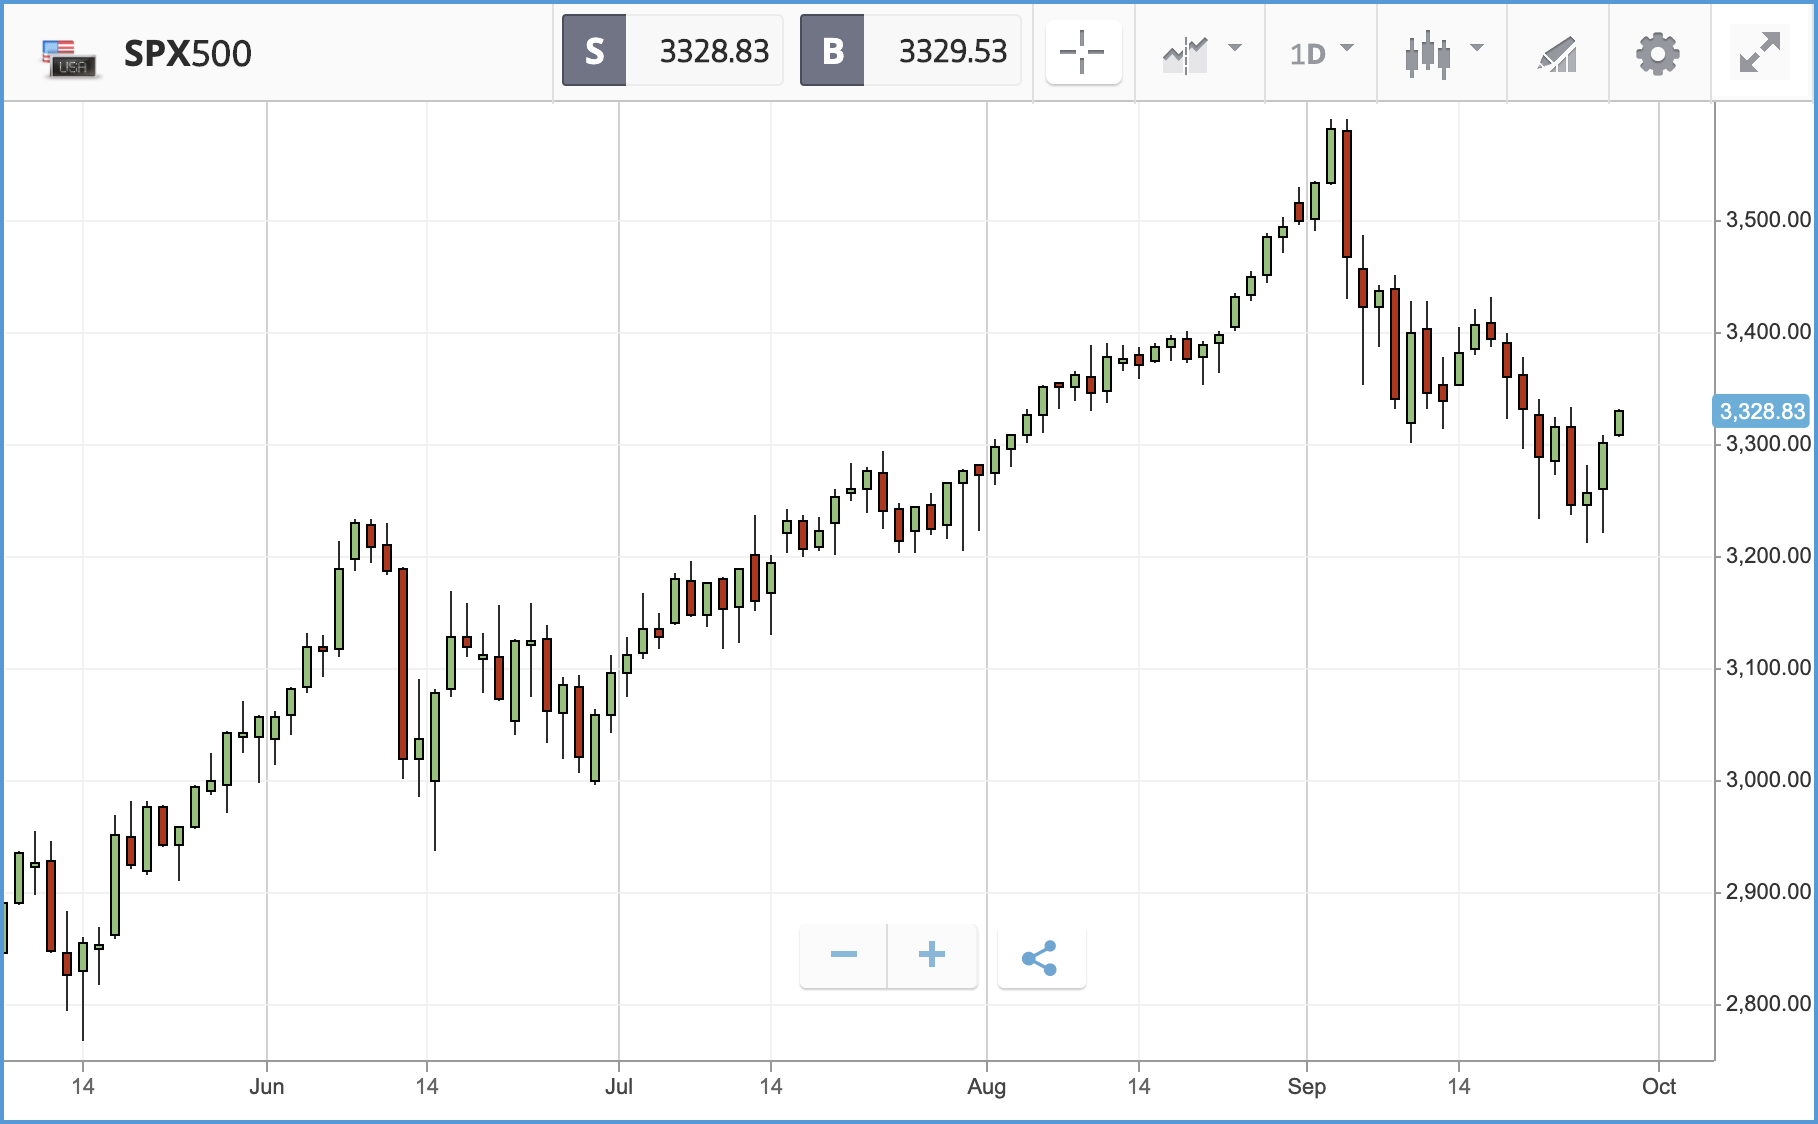Click the 3,328.83 current price label
The height and width of the screenshot is (1124, 1818).
coord(1762,411)
